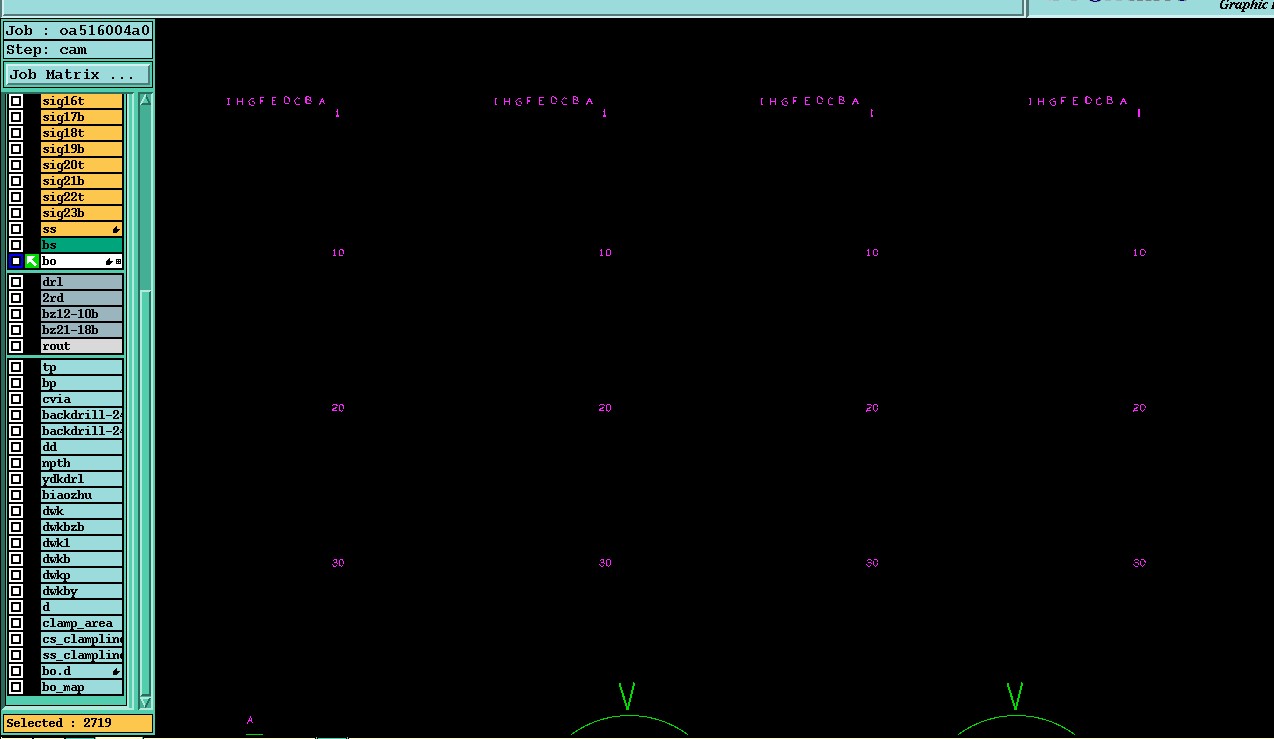Image resolution: width=1274 pixels, height=739 pixels.
Task: Click the hand marker icon on the bo.d layer
Action: [116, 672]
